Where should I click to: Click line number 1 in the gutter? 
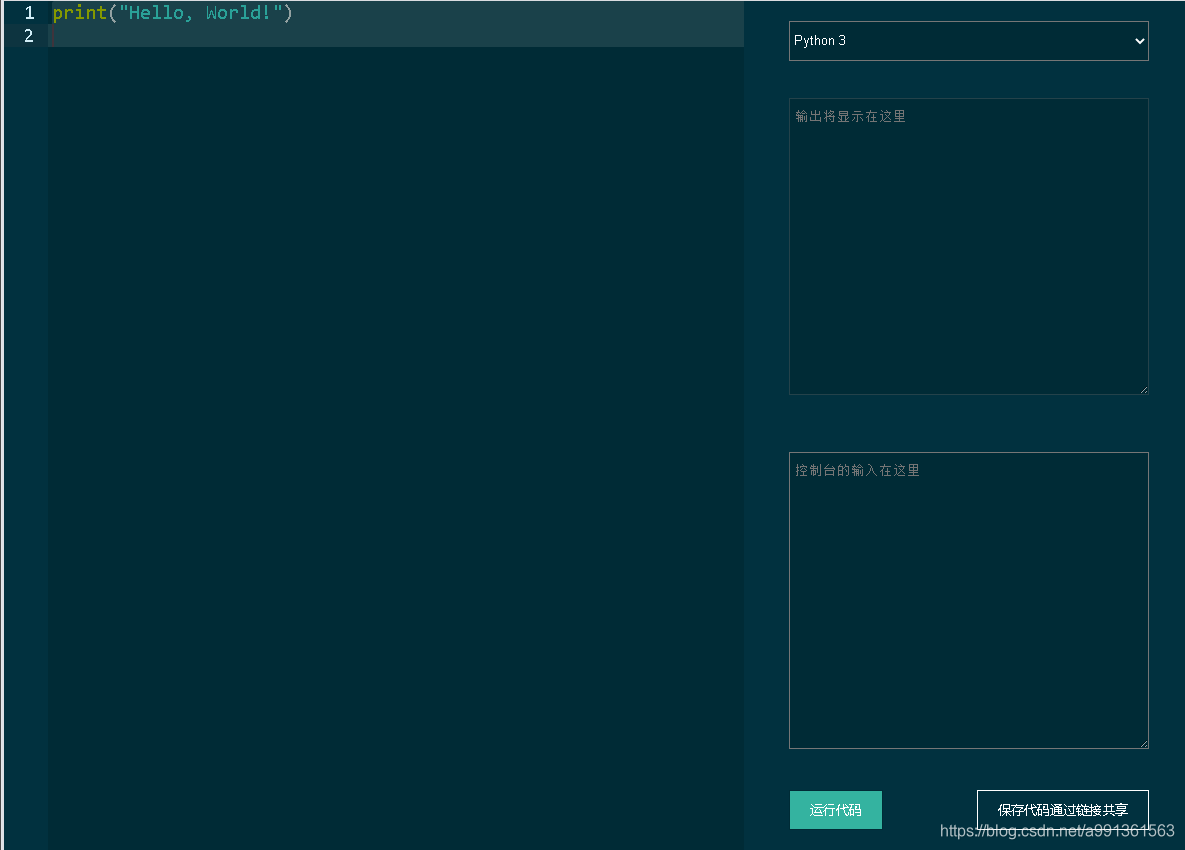coord(29,13)
